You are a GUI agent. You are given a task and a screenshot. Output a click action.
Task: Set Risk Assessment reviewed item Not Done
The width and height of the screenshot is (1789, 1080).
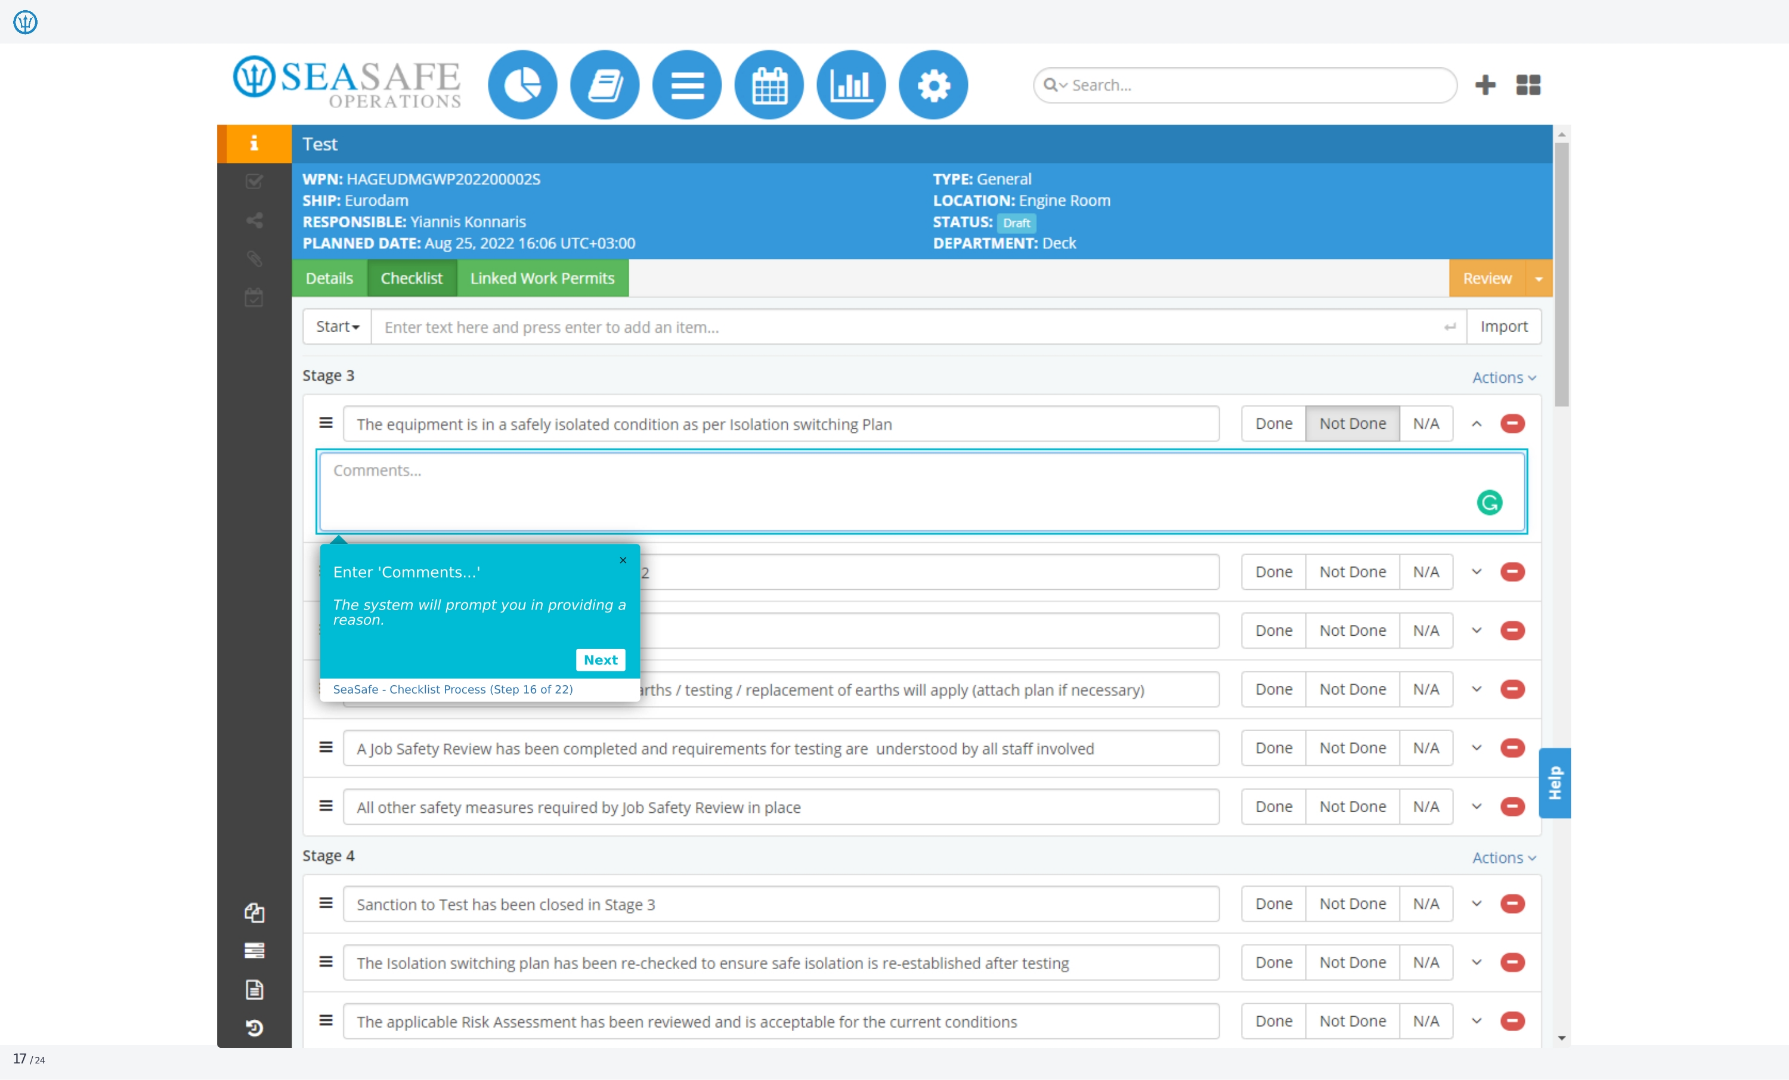[1352, 1021]
